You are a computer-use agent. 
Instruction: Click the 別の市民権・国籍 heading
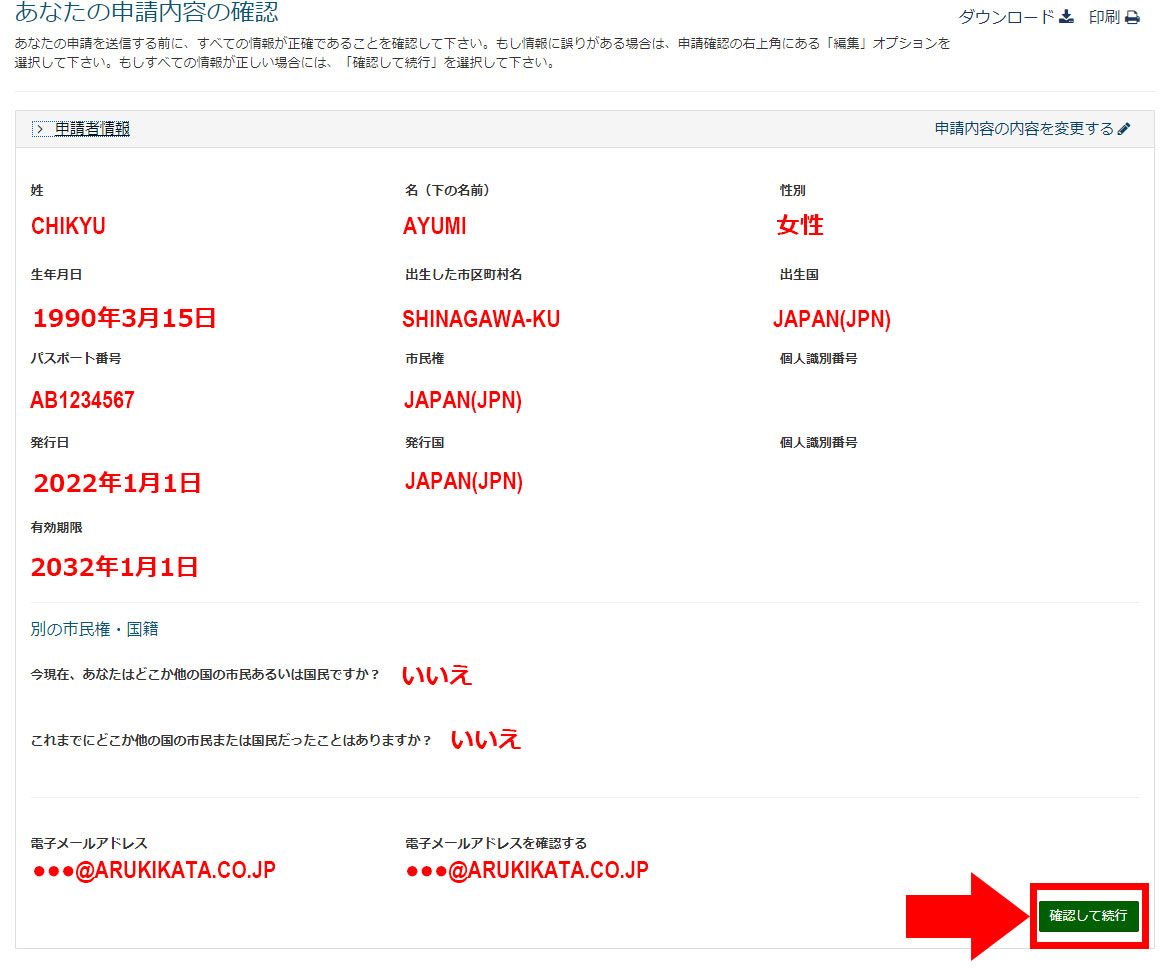(x=94, y=629)
